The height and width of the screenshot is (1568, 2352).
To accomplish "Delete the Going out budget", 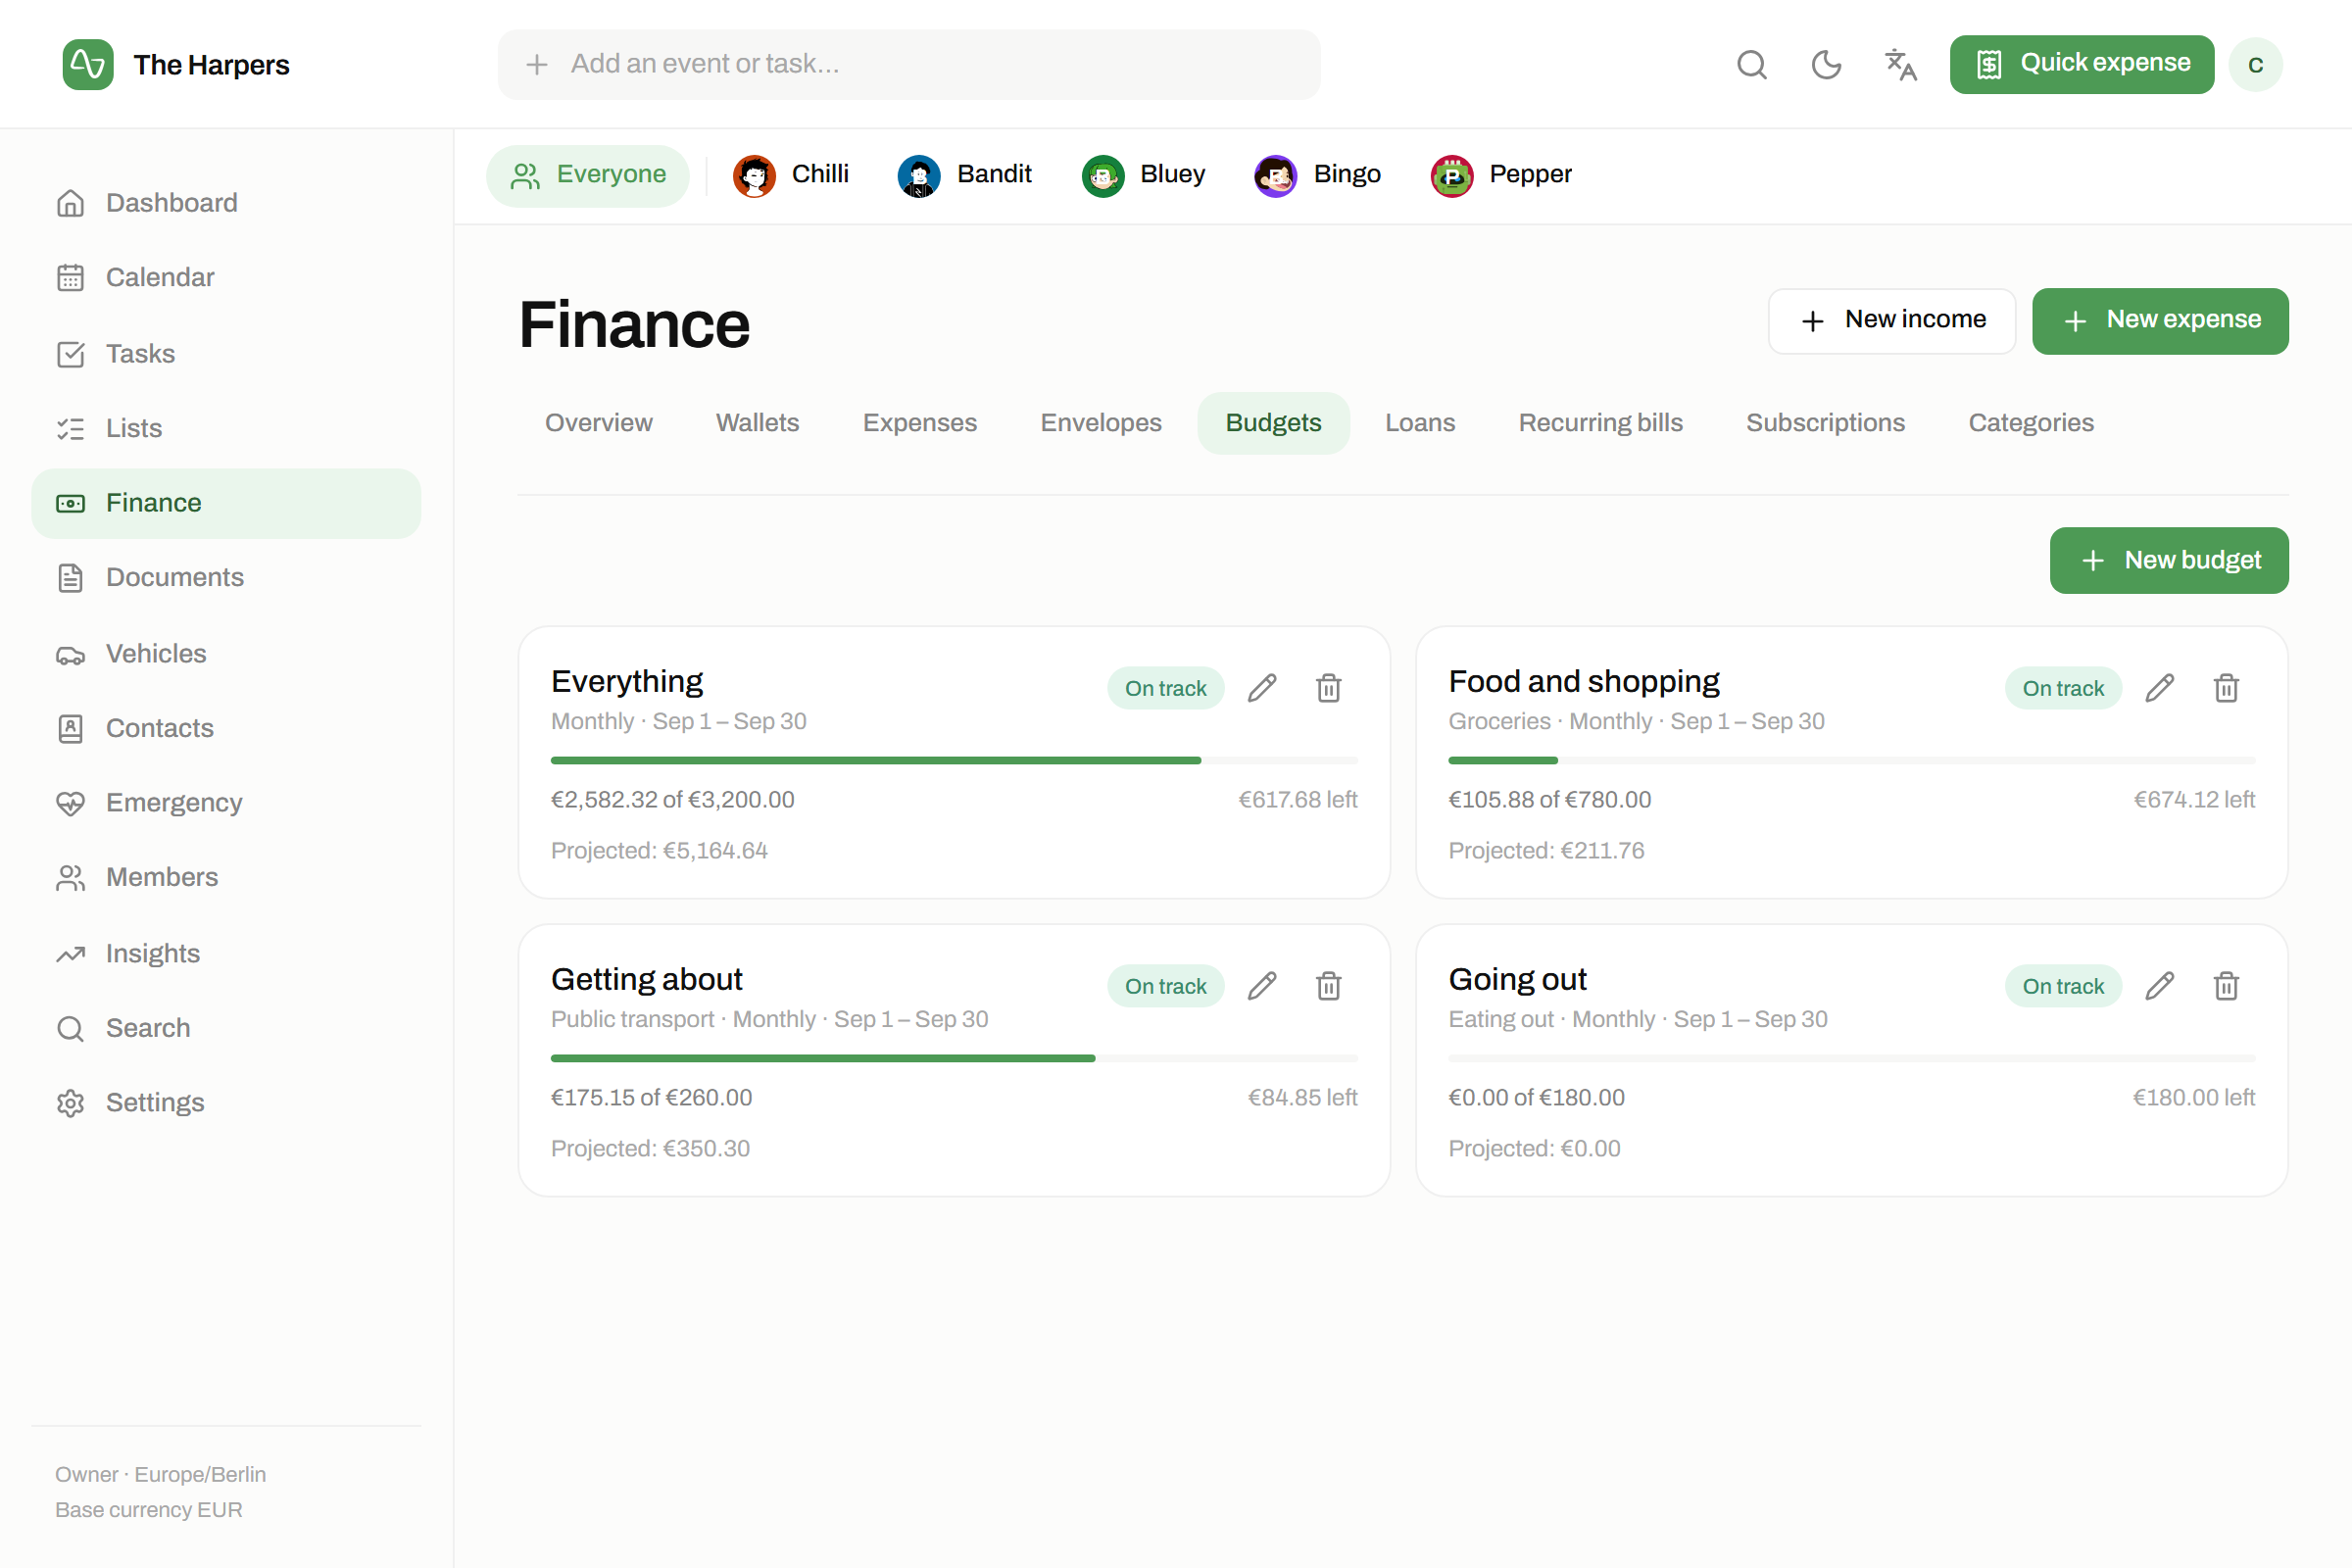I will pyautogui.click(x=2226, y=986).
